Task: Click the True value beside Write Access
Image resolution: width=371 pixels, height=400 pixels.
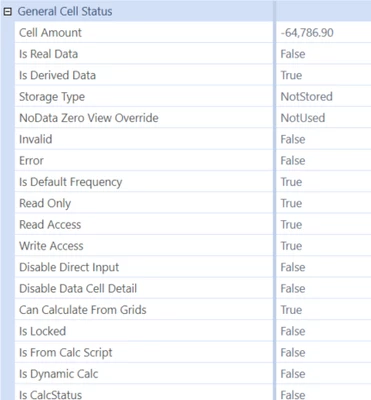Action: coord(291,246)
